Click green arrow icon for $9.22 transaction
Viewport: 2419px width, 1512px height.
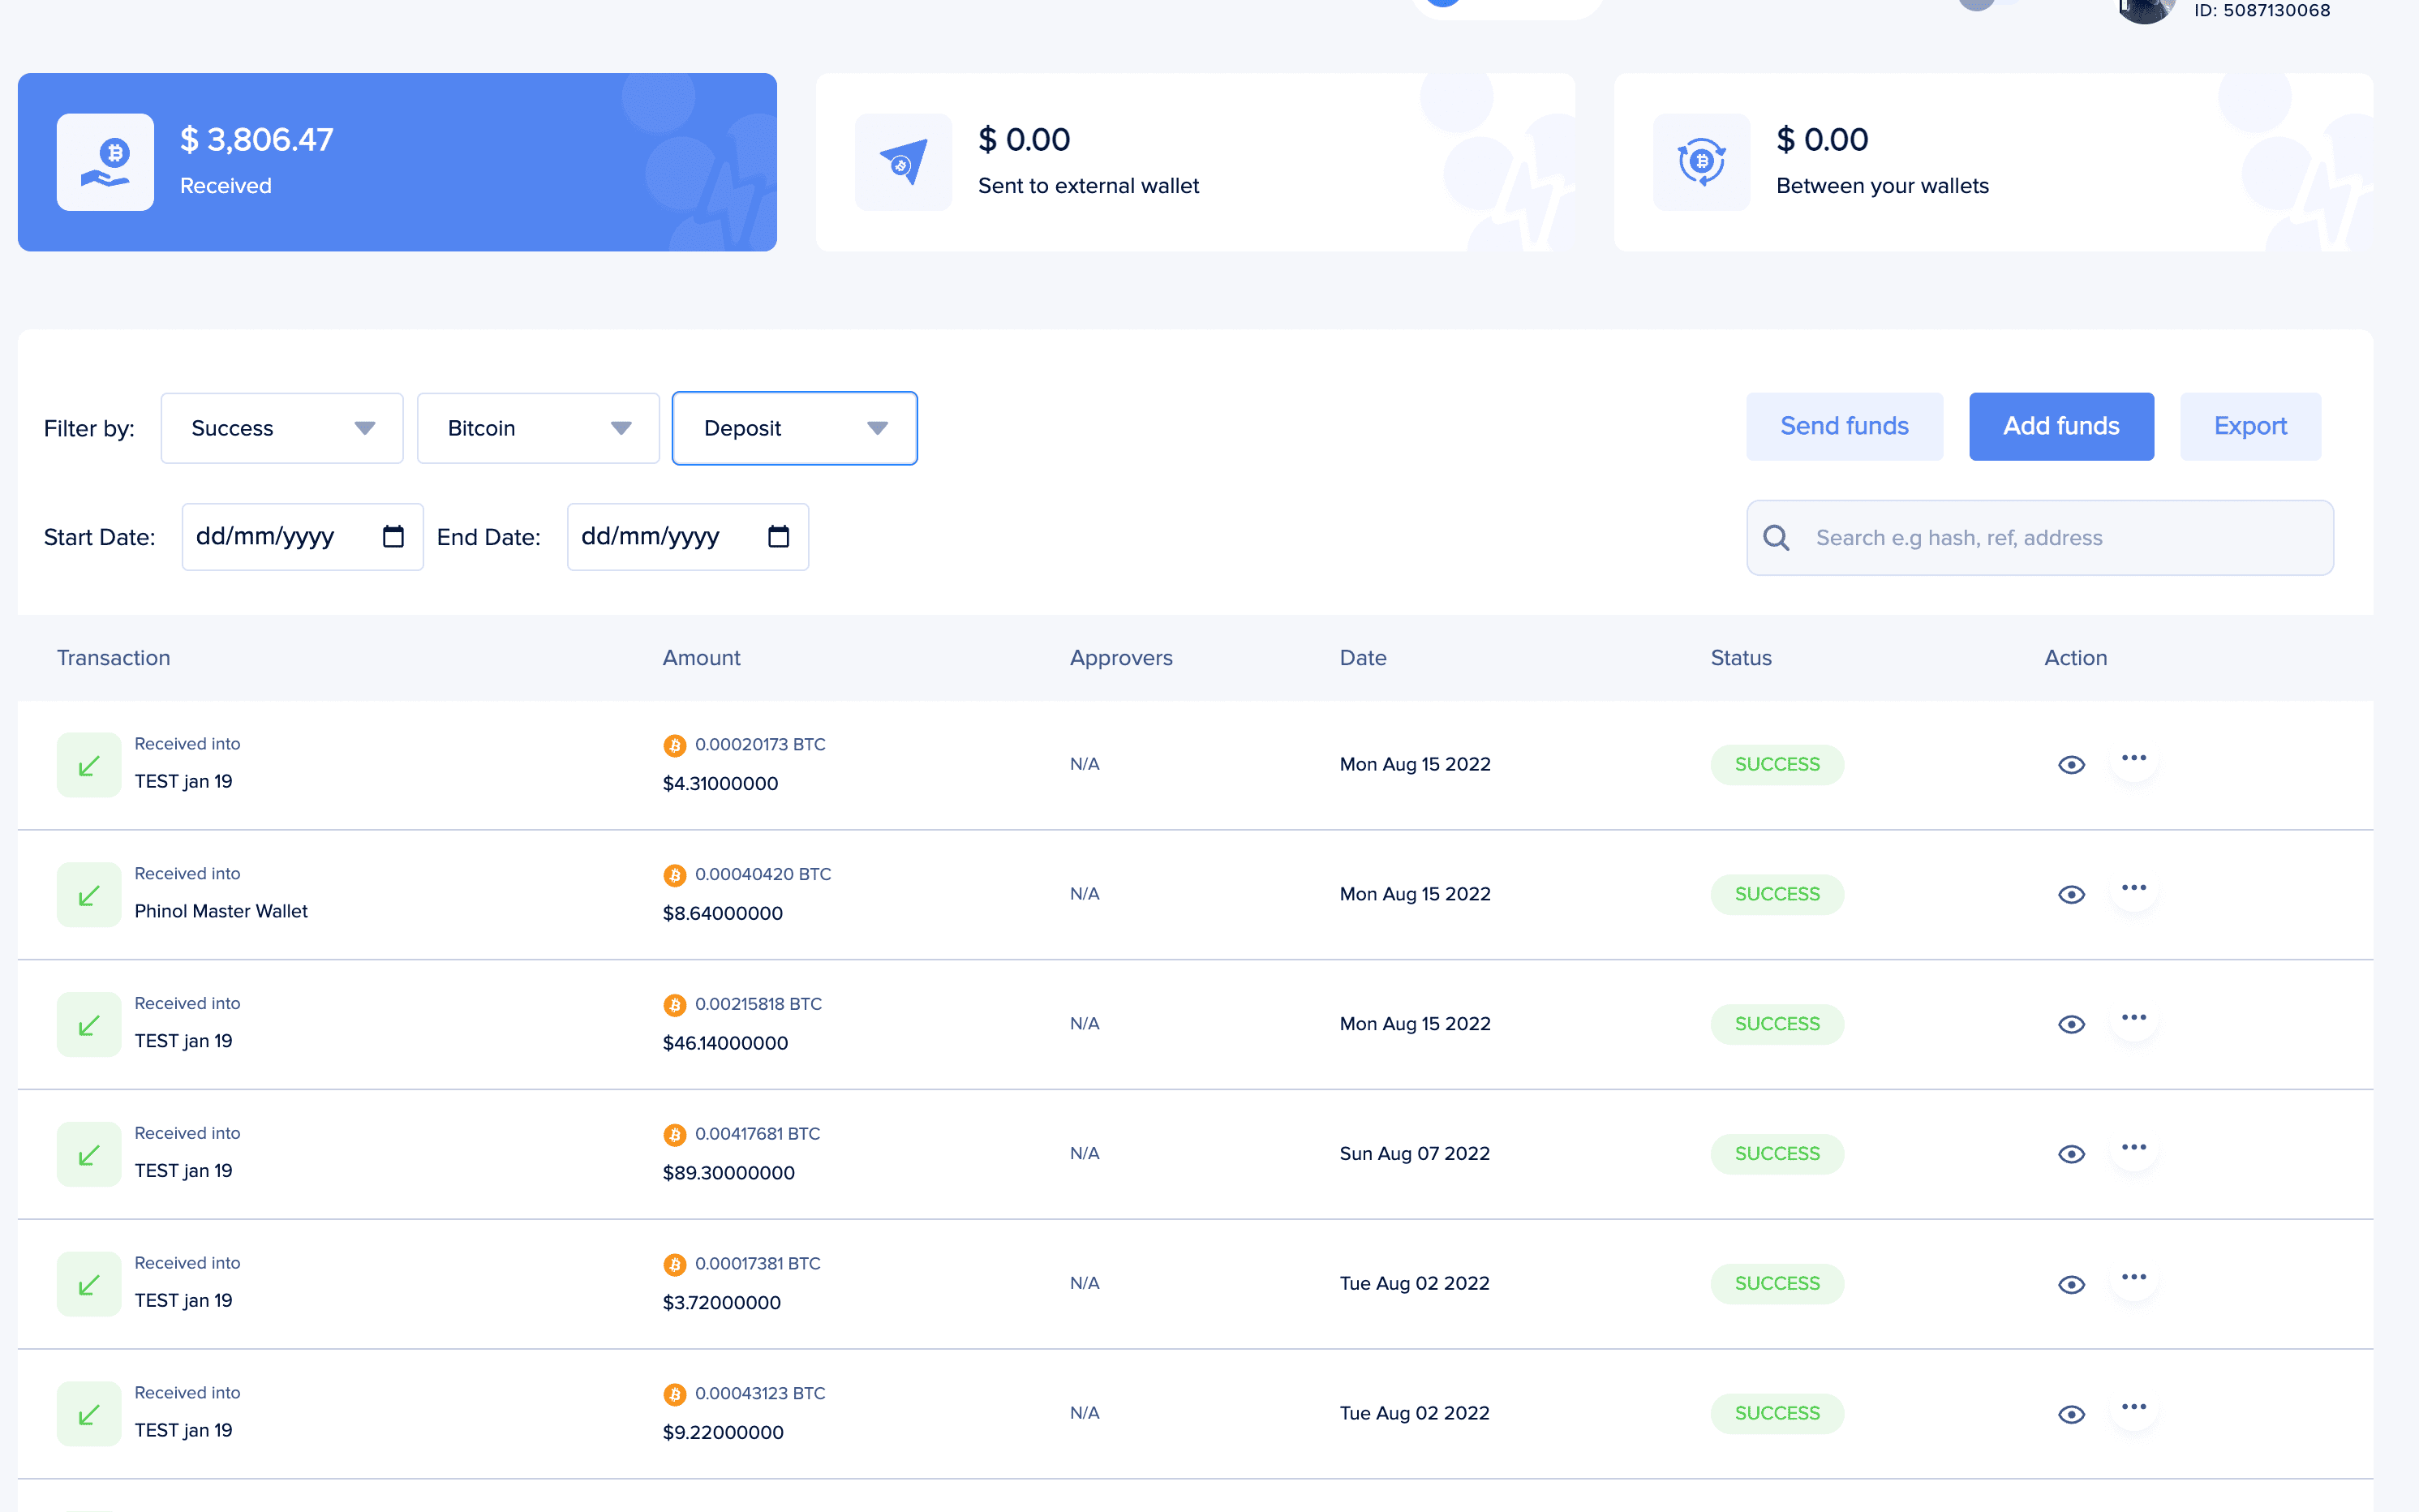click(x=89, y=1414)
